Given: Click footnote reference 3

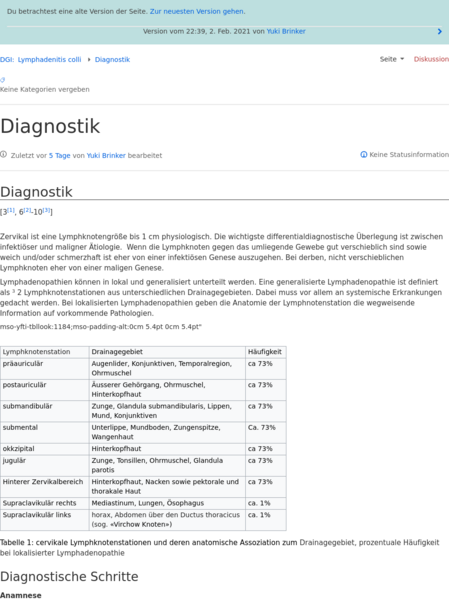Looking at the screenshot, I should tap(46, 210).
